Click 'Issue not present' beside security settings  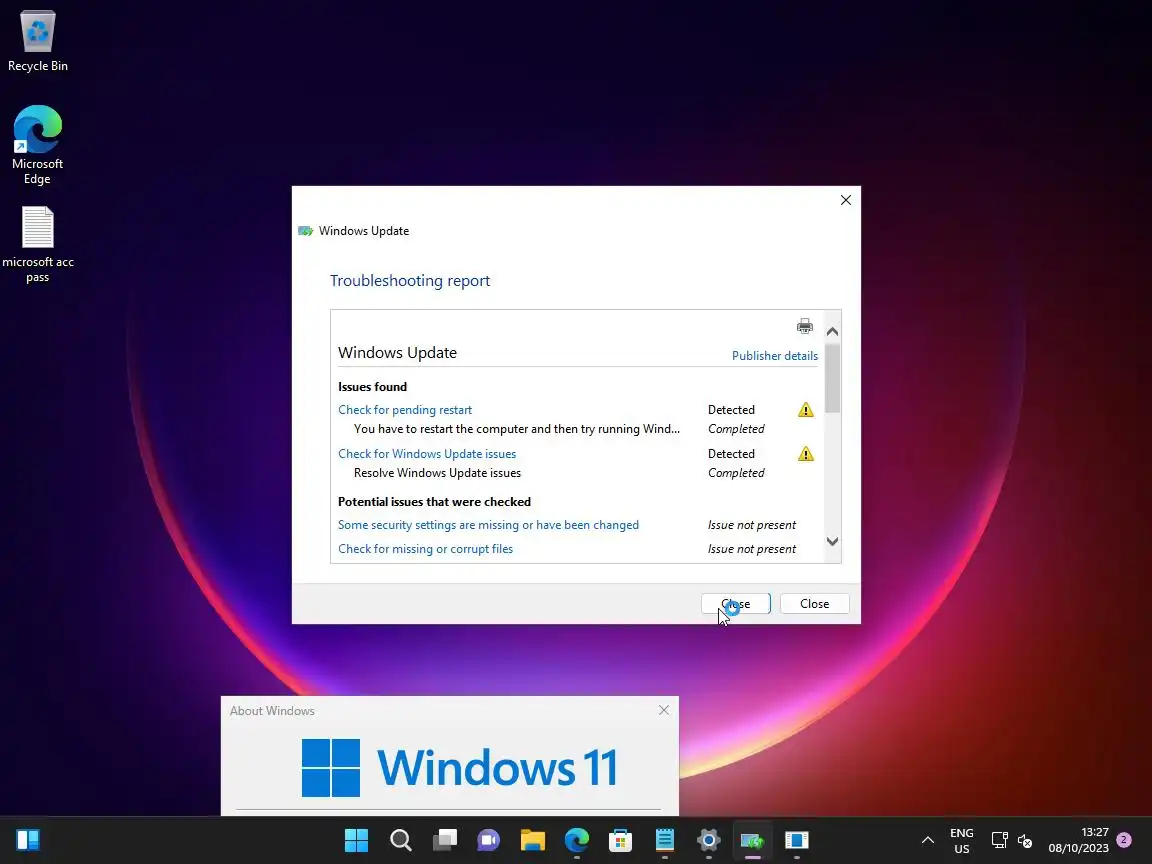[x=752, y=525]
